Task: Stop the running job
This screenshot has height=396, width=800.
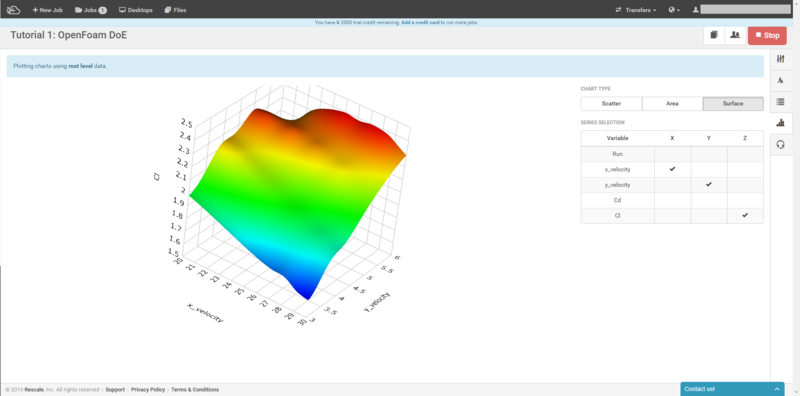Action: tap(767, 35)
